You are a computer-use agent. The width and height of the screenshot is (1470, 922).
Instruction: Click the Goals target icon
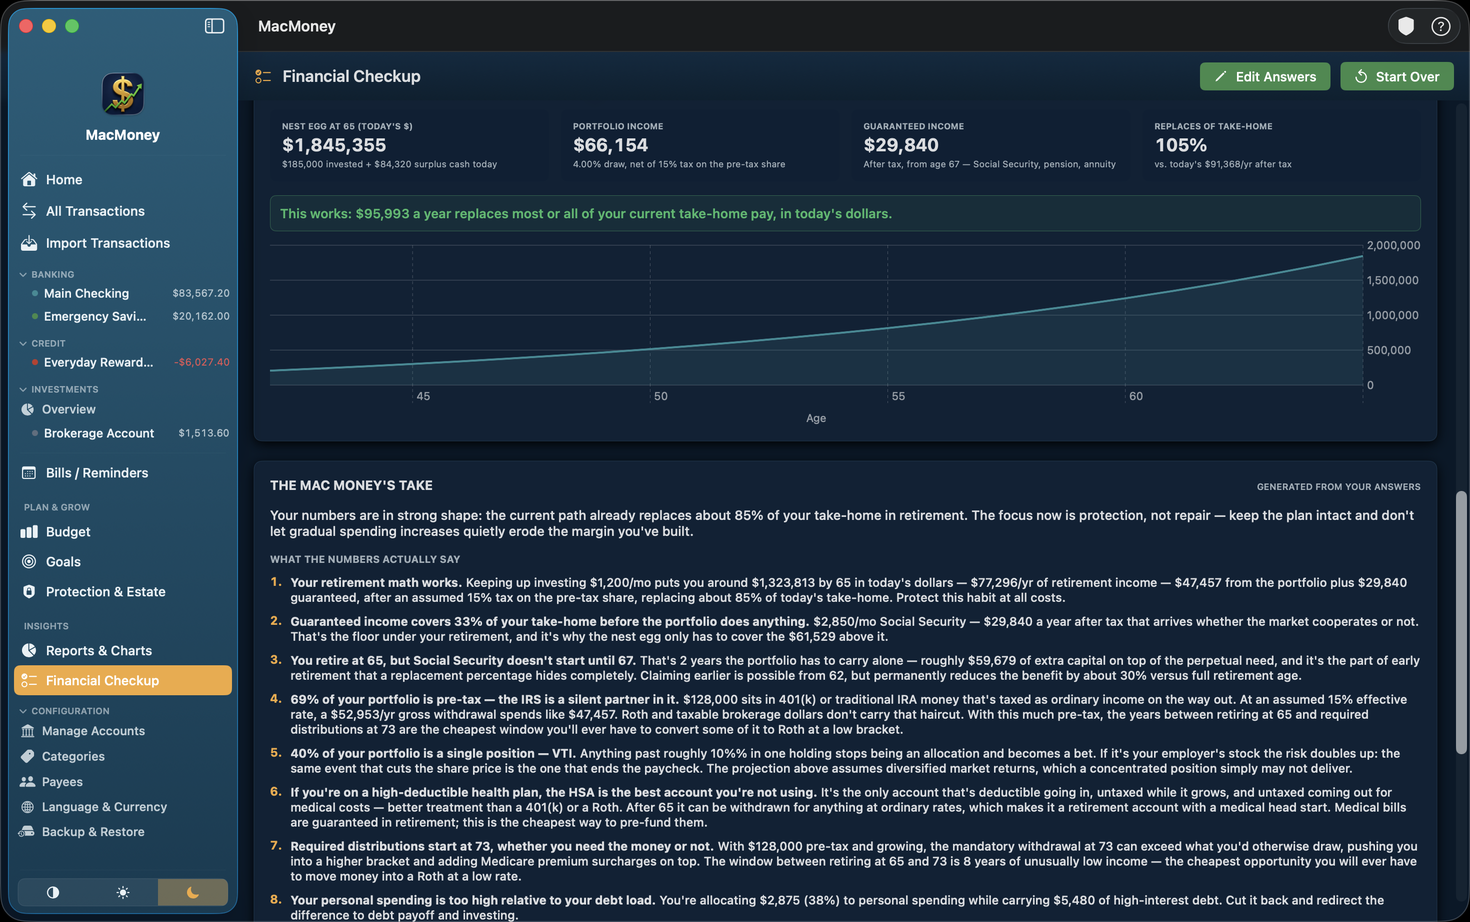[29, 562]
